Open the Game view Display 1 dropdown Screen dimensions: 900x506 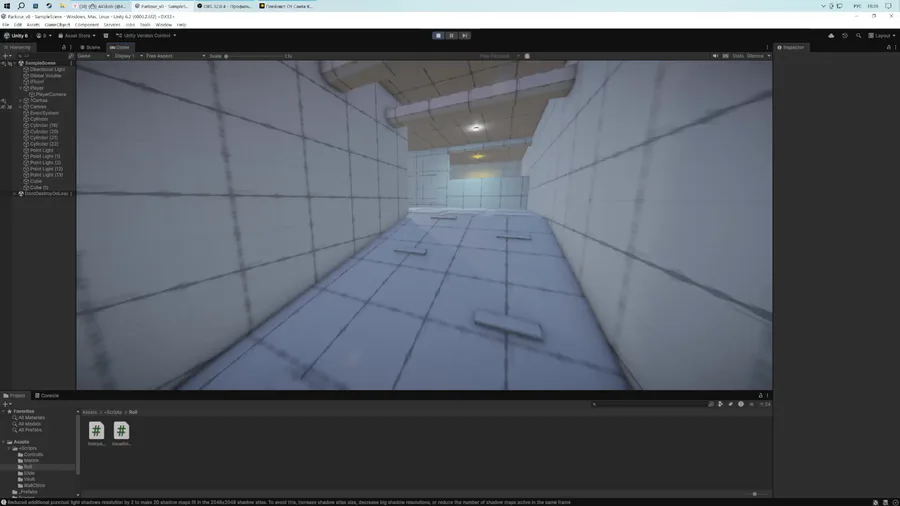click(129, 56)
